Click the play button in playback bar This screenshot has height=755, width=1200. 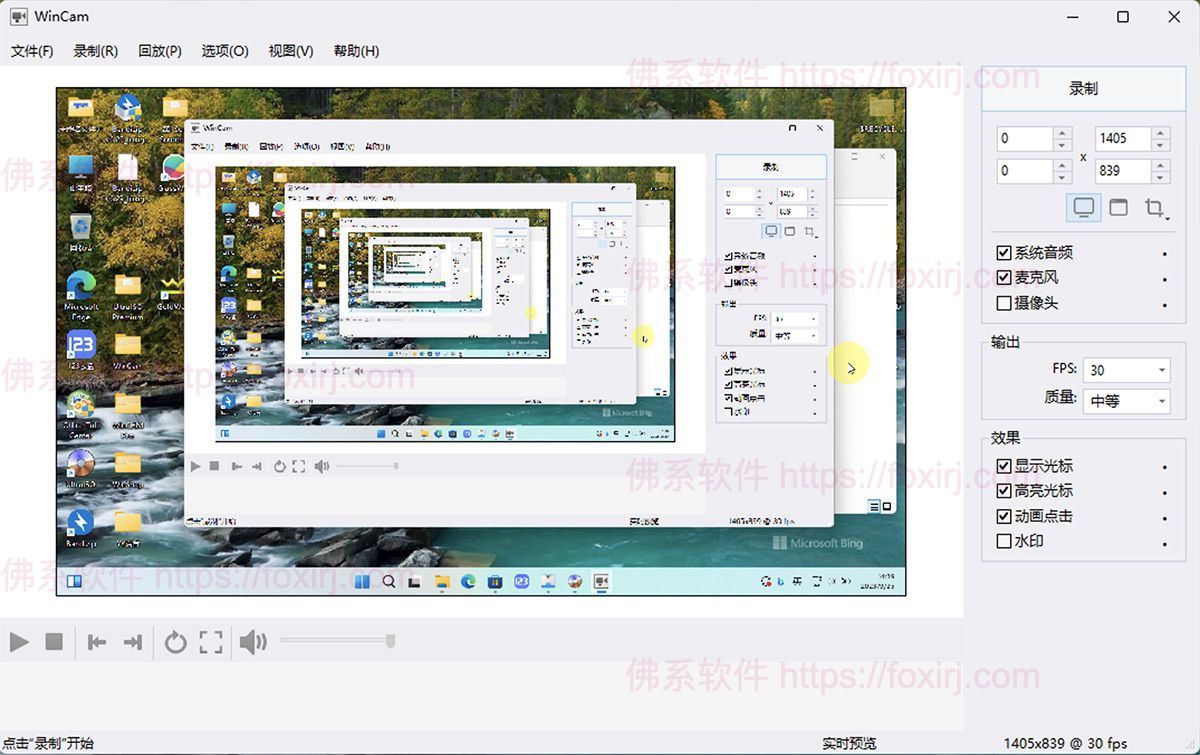point(19,642)
